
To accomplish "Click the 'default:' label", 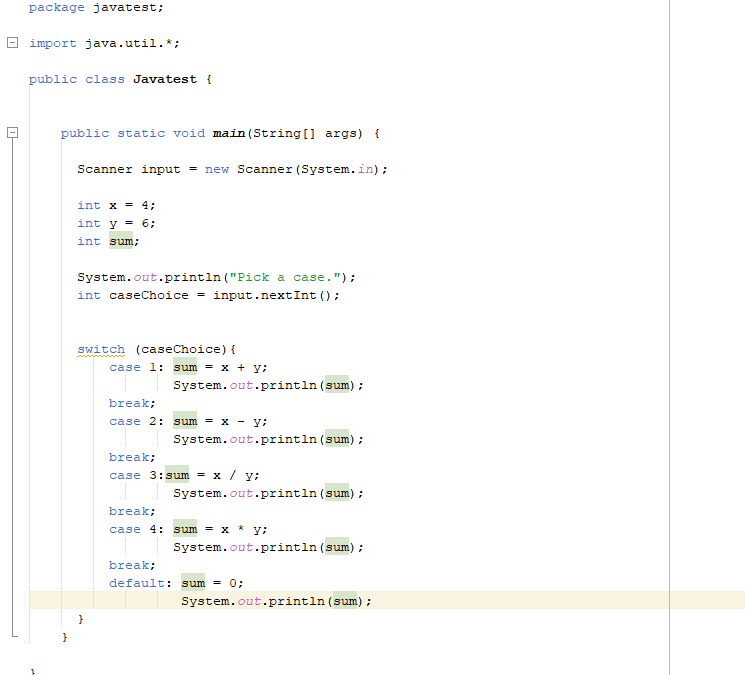I will pyautogui.click(x=140, y=583).
